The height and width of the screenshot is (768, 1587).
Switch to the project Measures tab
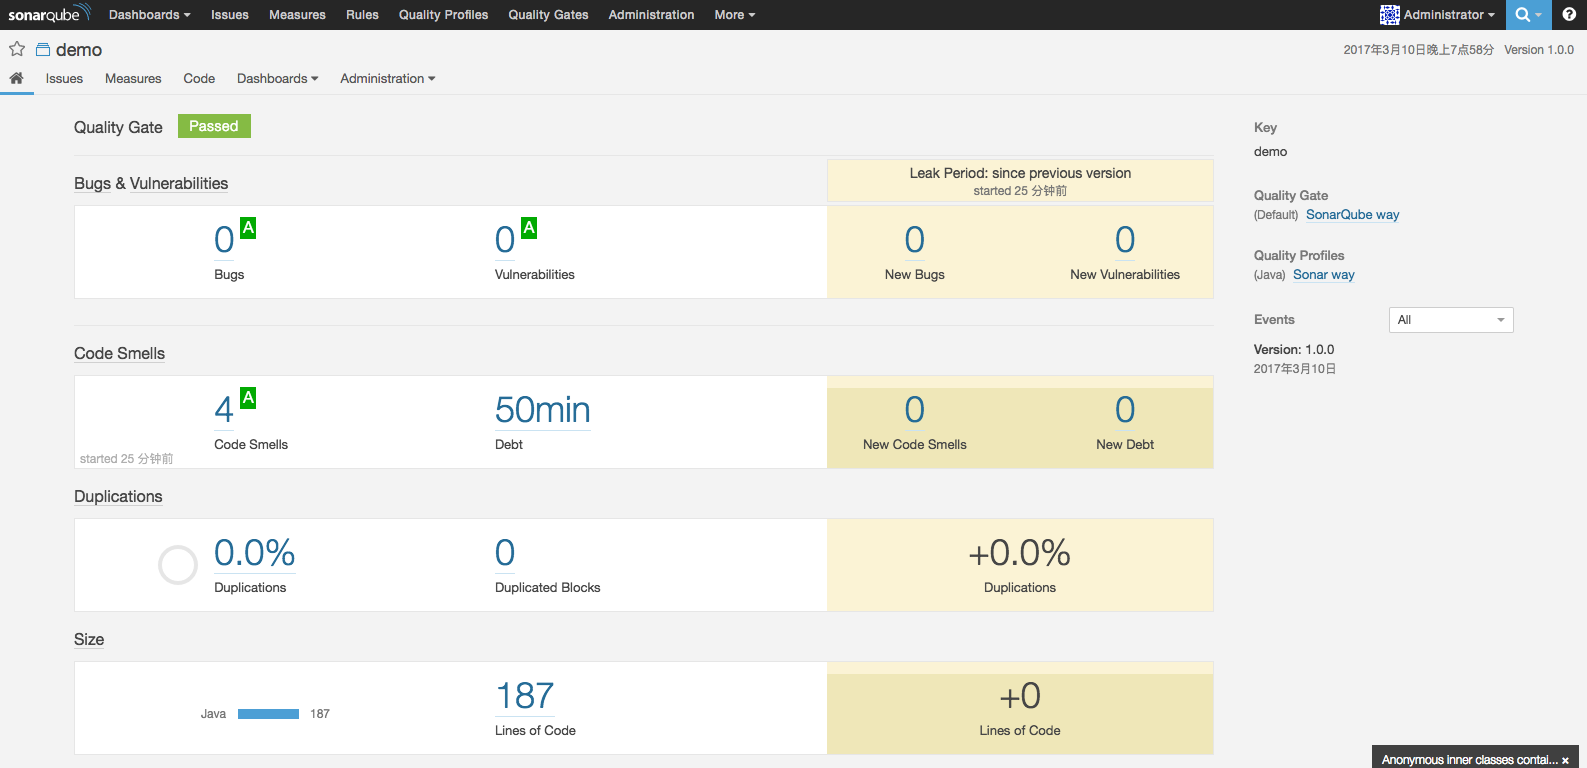point(133,79)
